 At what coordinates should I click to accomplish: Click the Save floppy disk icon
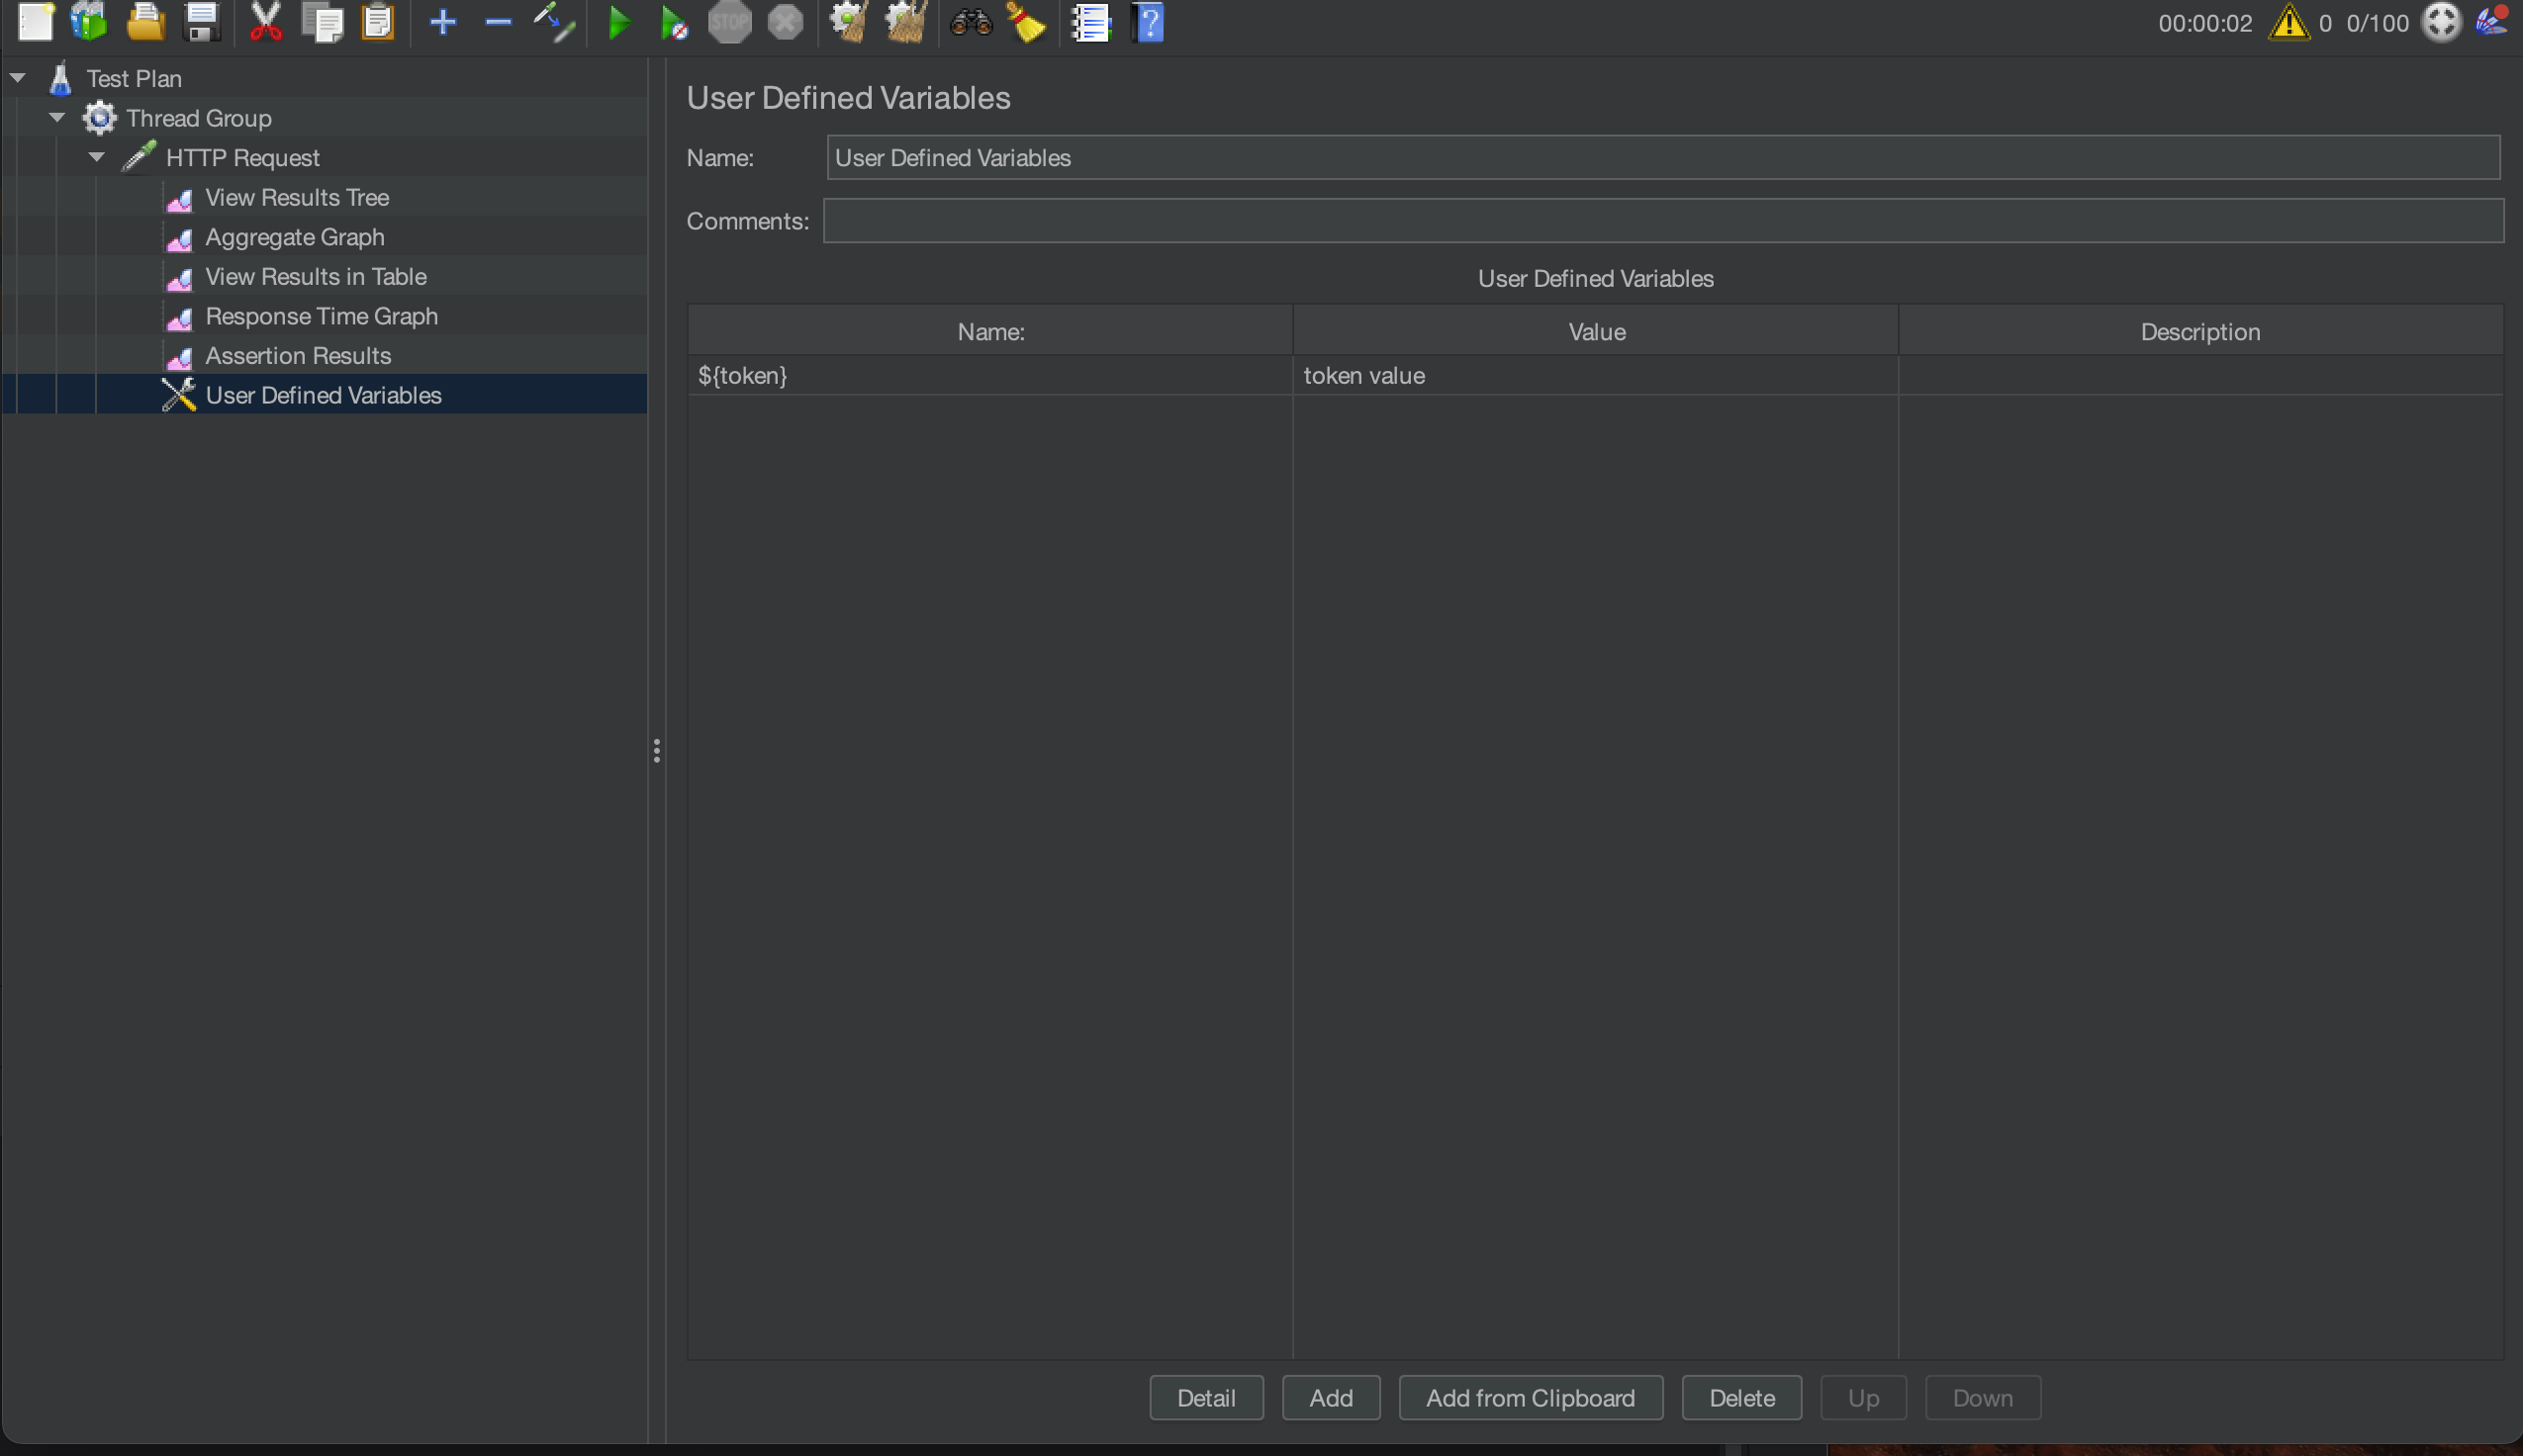[x=202, y=22]
